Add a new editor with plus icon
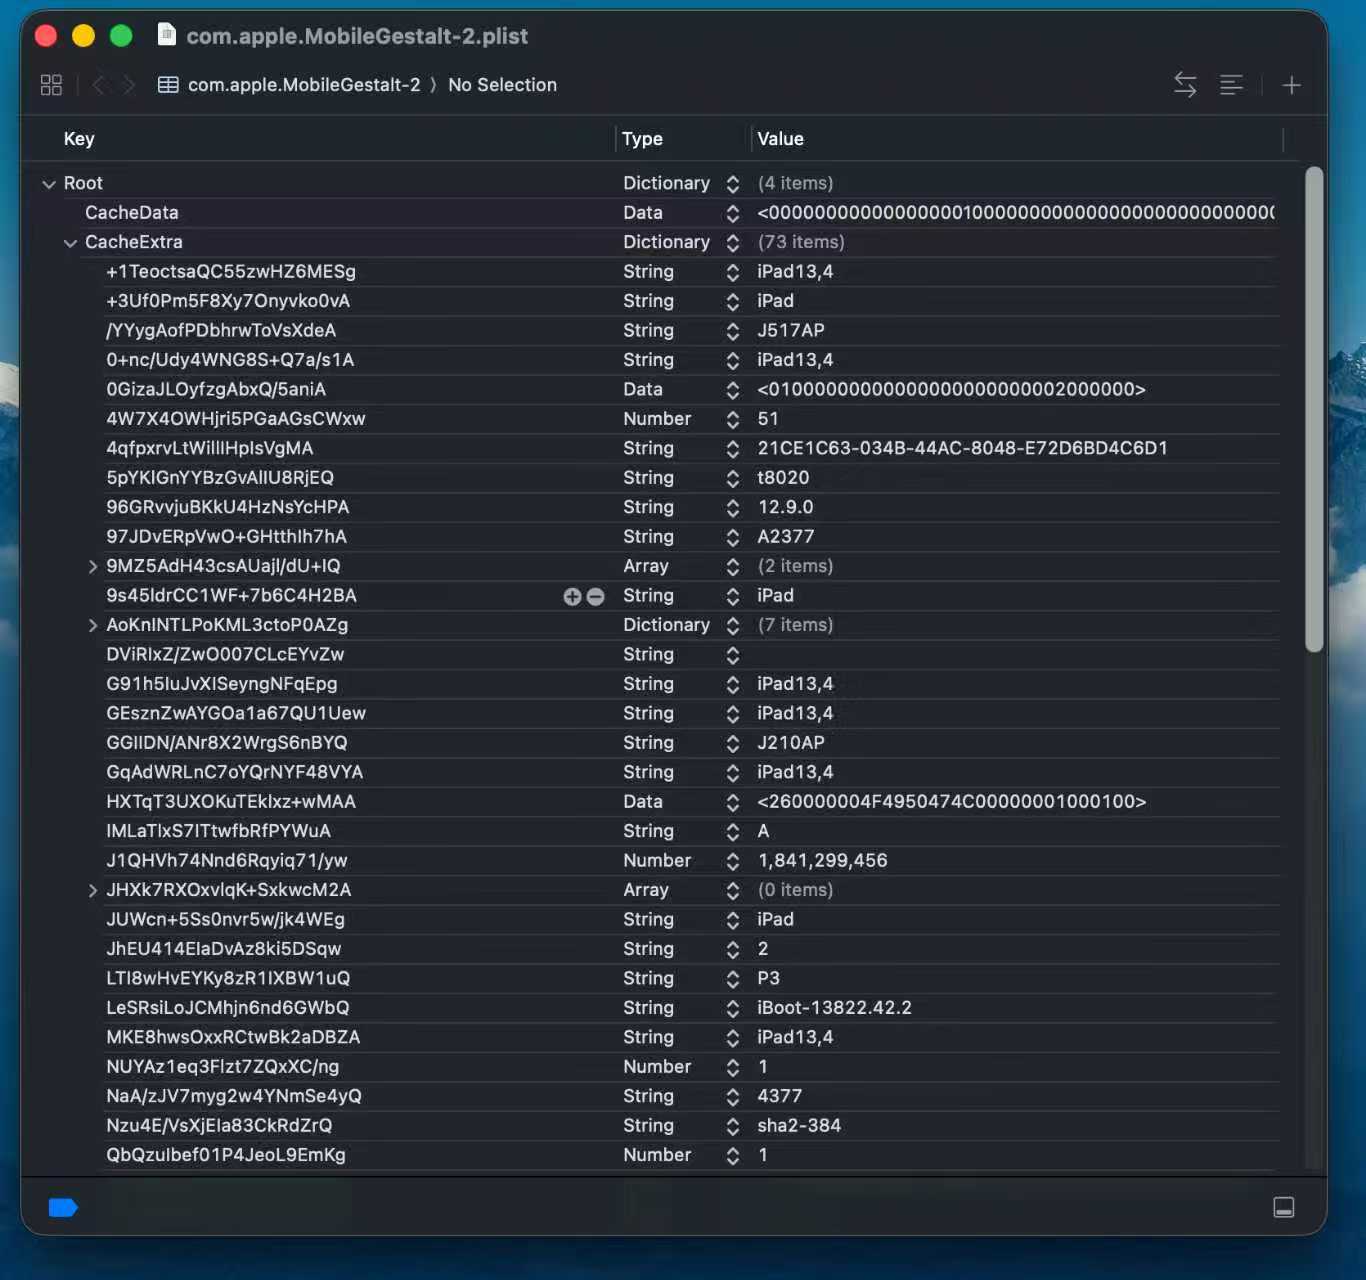Screen dimensions: 1366x1280 [1291, 85]
